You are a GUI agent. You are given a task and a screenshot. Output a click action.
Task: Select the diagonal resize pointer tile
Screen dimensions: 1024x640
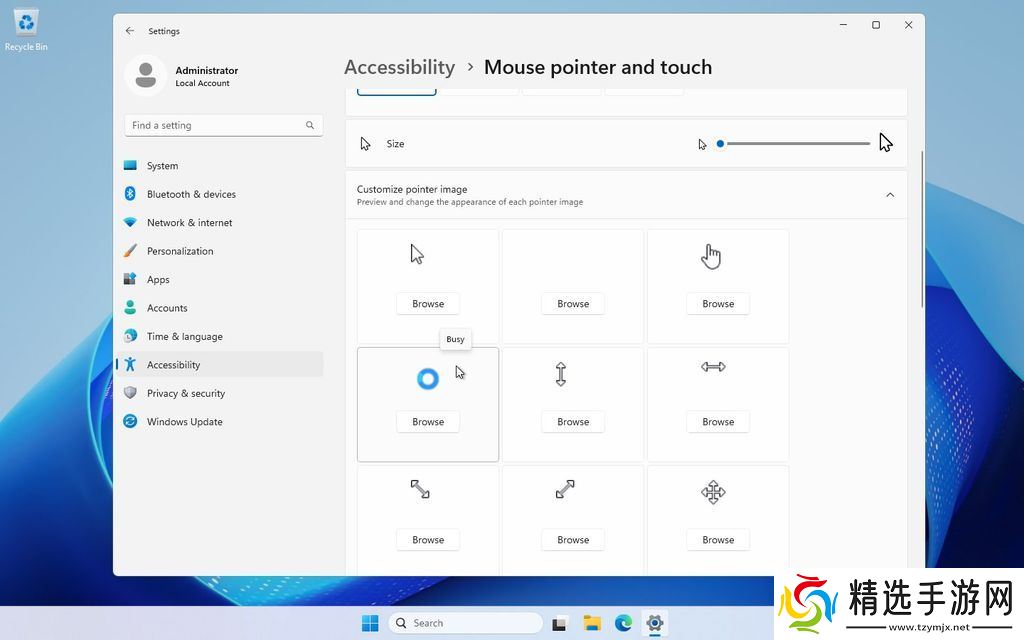pyautogui.click(x=420, y=489)
